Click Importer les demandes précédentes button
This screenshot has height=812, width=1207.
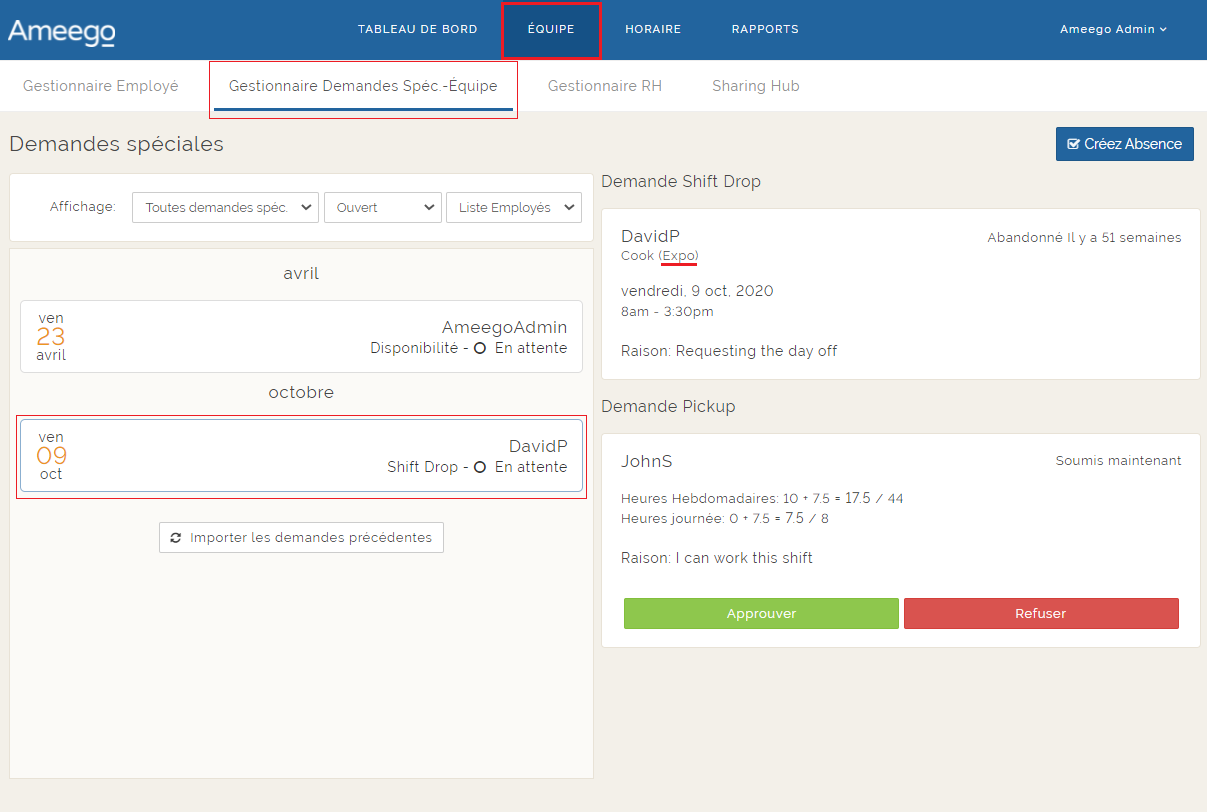301,538
